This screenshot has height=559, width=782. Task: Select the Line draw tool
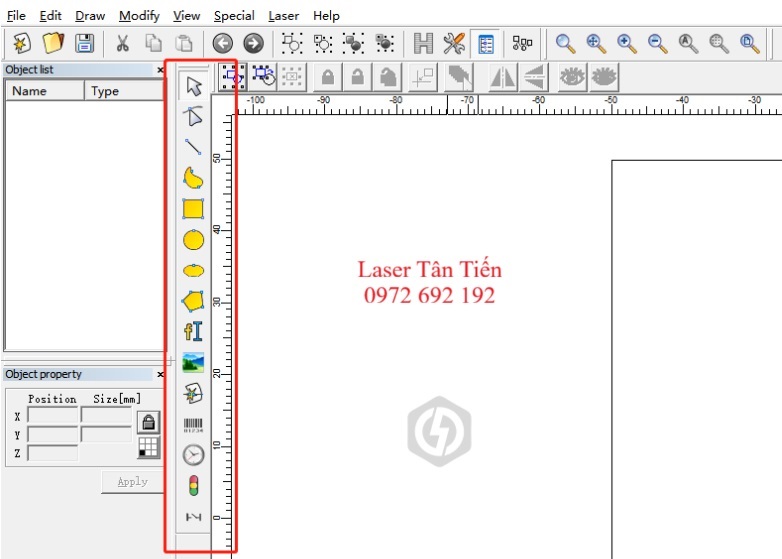click(193, 147)
